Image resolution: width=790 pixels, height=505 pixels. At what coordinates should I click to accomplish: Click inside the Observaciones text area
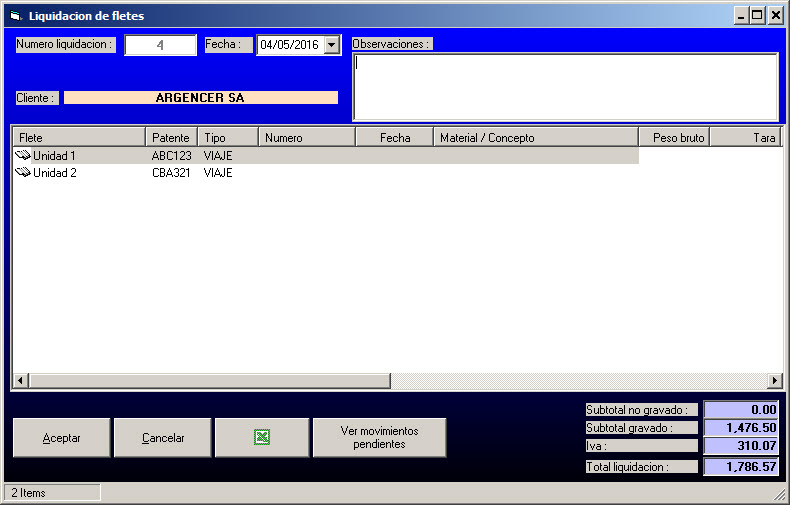pos(565,87)
